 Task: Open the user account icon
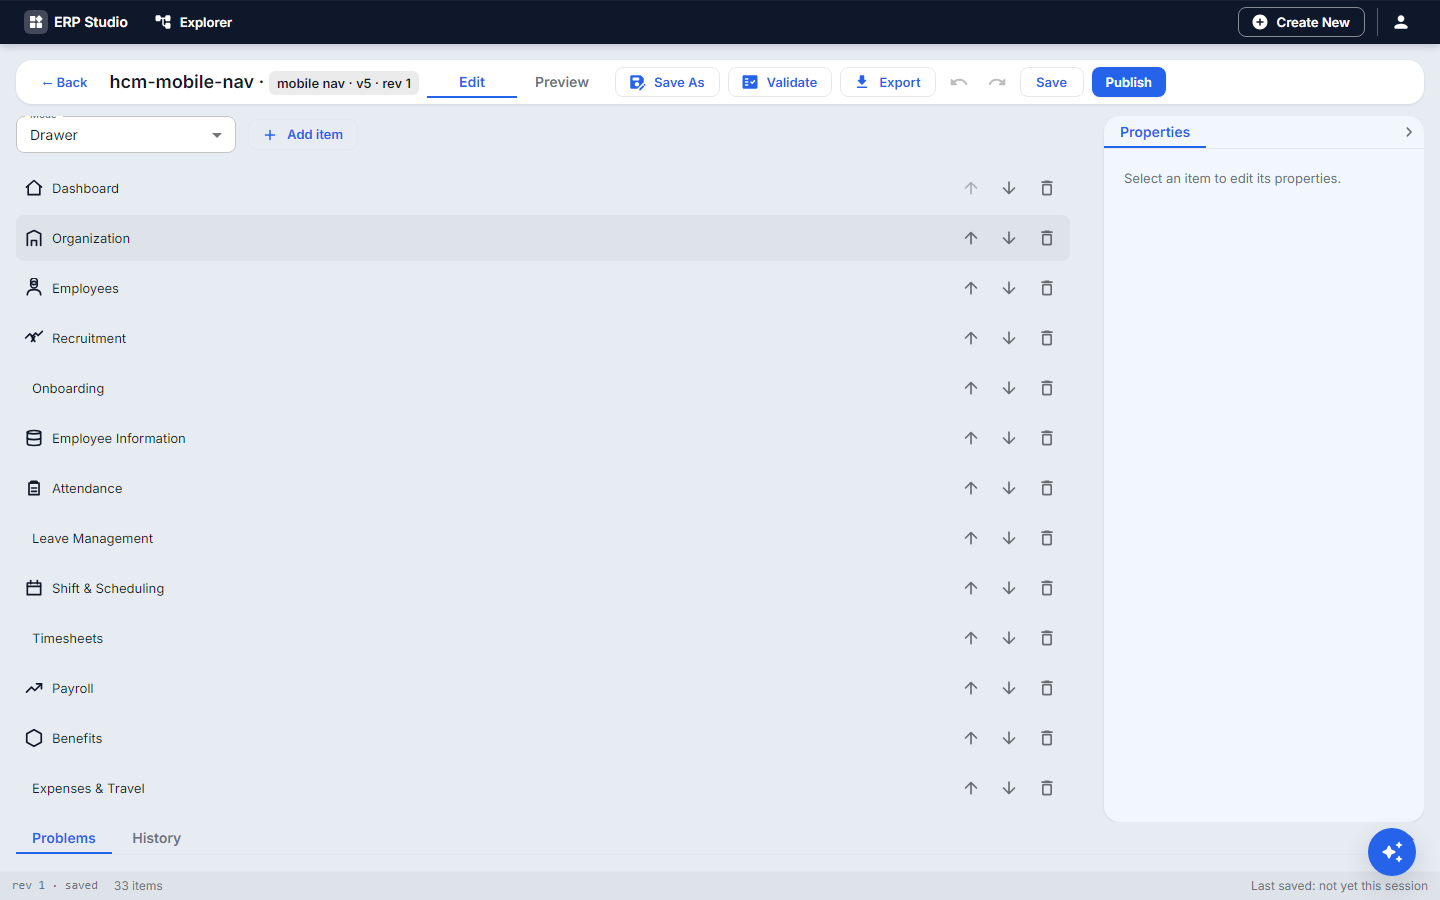pos(1401,22)
